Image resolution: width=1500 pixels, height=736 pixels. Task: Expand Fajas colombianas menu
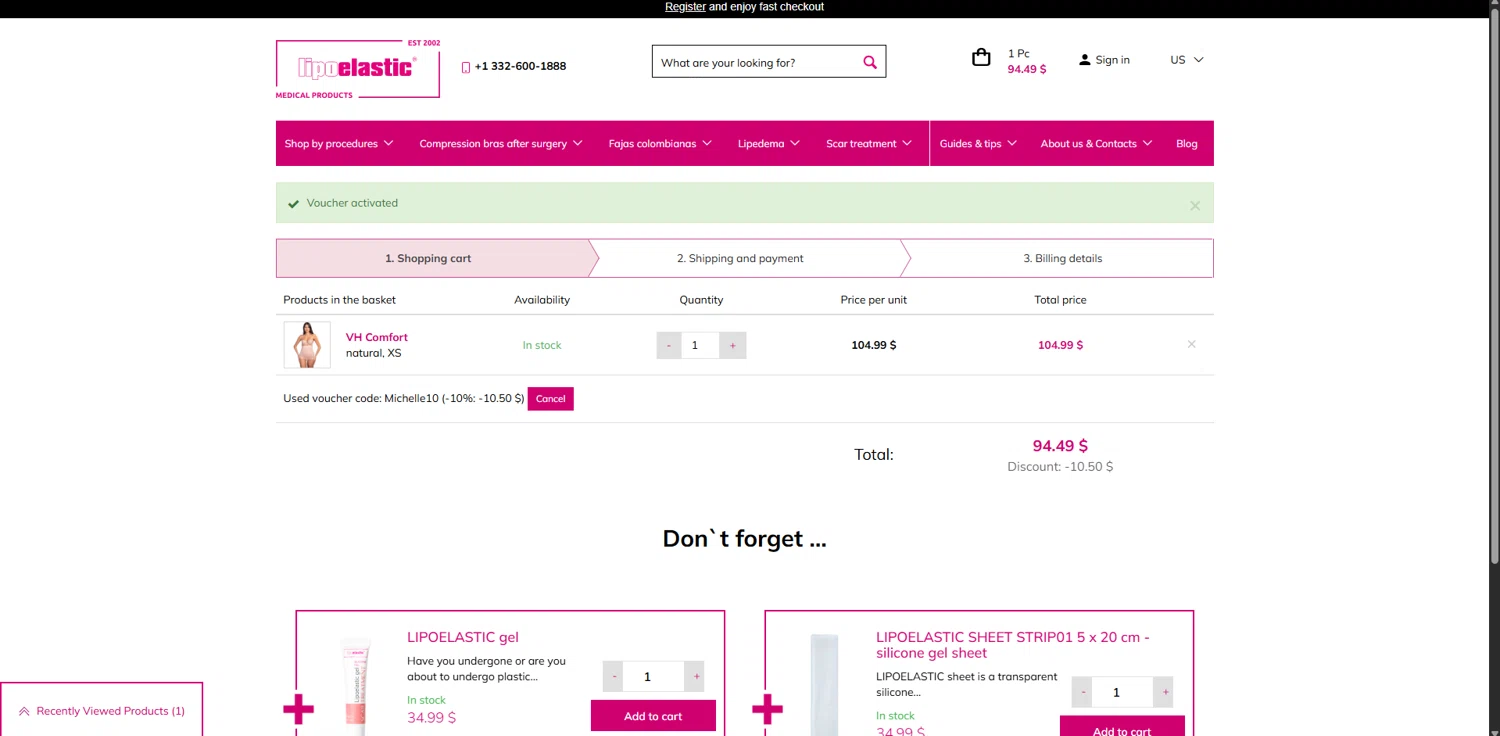pyautogui.click(x=660, y=143)
